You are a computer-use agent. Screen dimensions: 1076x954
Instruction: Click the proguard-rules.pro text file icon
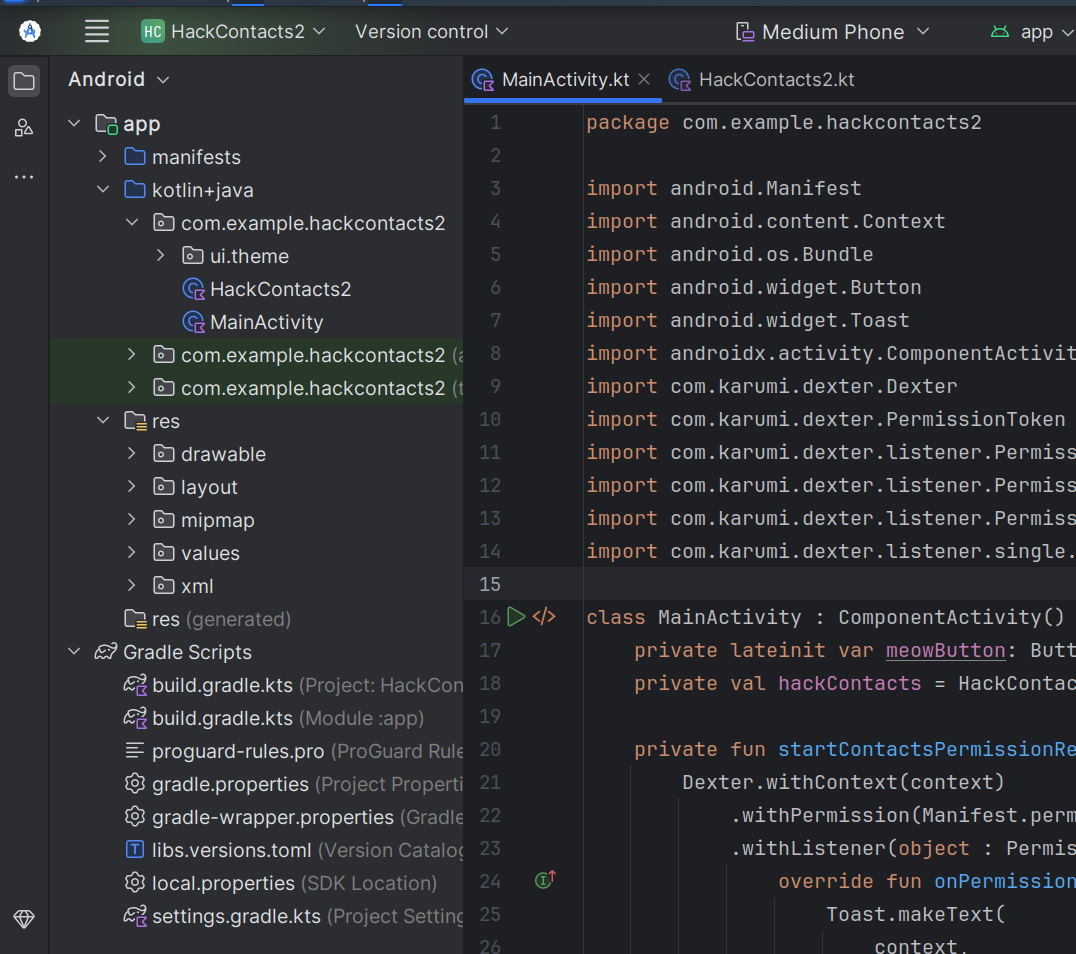point(134,751)
